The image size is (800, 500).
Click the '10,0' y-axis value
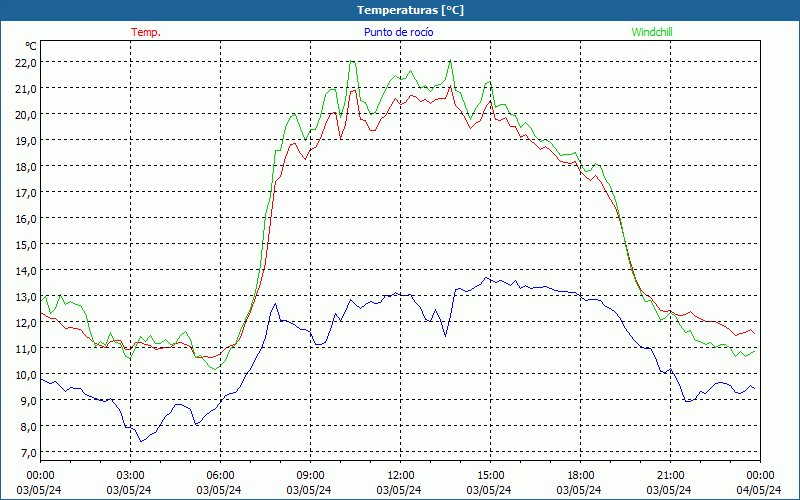pyautogui.click(x=26, y=376)
